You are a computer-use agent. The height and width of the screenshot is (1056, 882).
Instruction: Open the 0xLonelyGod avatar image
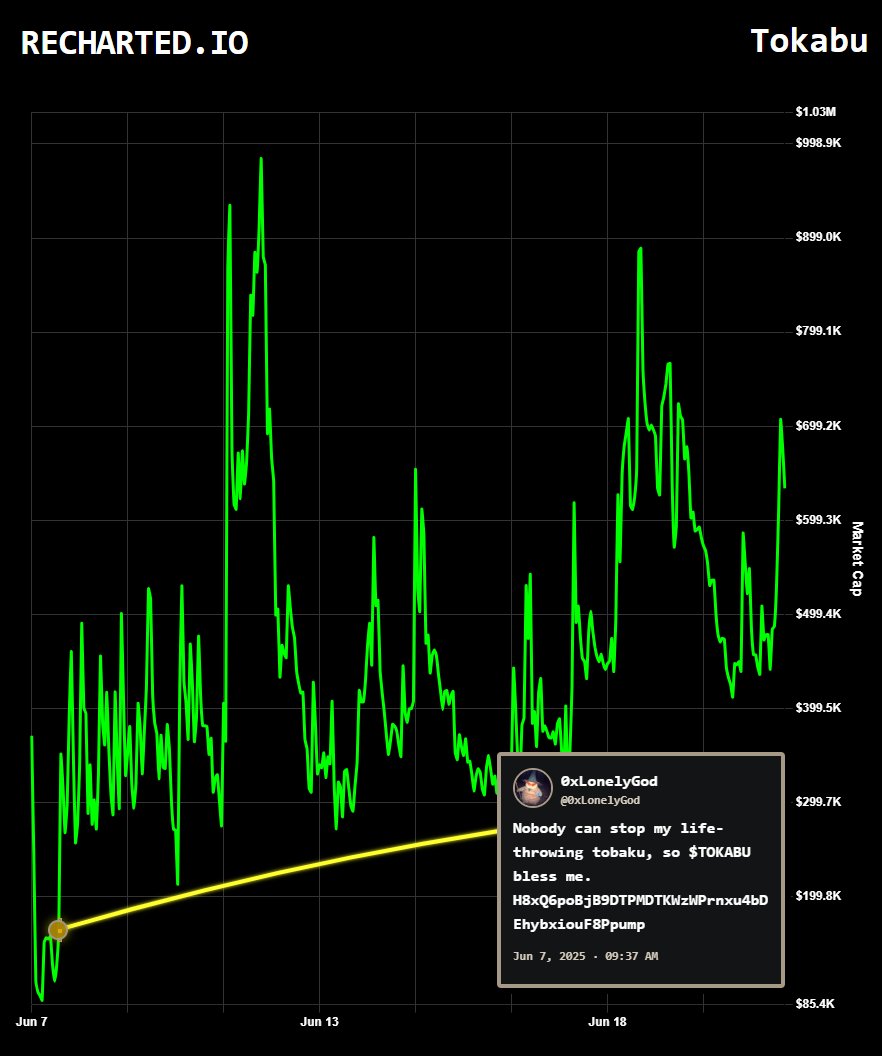533,788
